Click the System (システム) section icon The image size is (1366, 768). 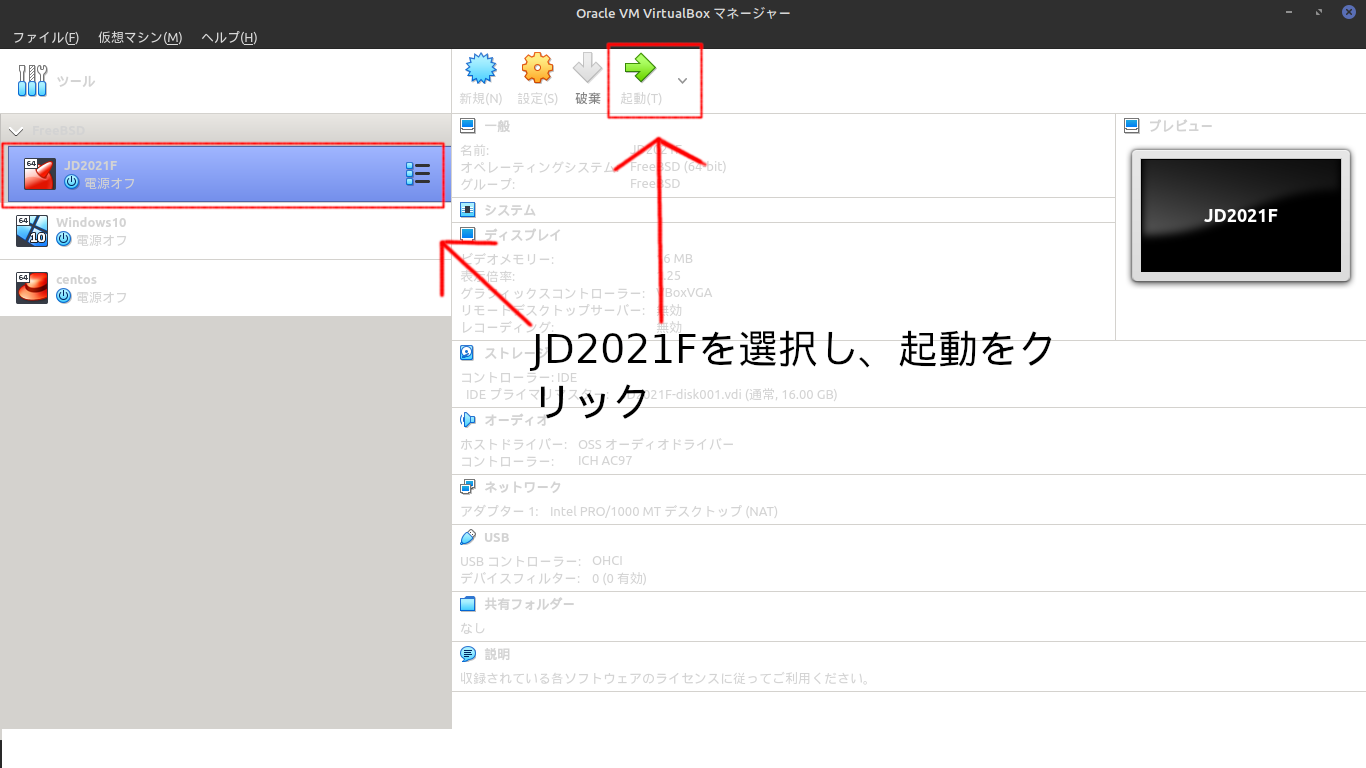467,210
